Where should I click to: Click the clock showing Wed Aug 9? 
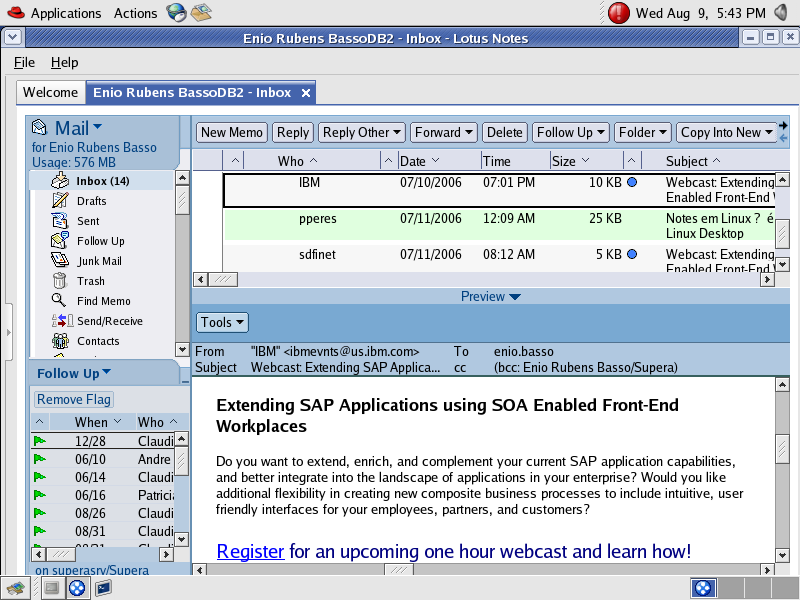click(x=700, y=13)
